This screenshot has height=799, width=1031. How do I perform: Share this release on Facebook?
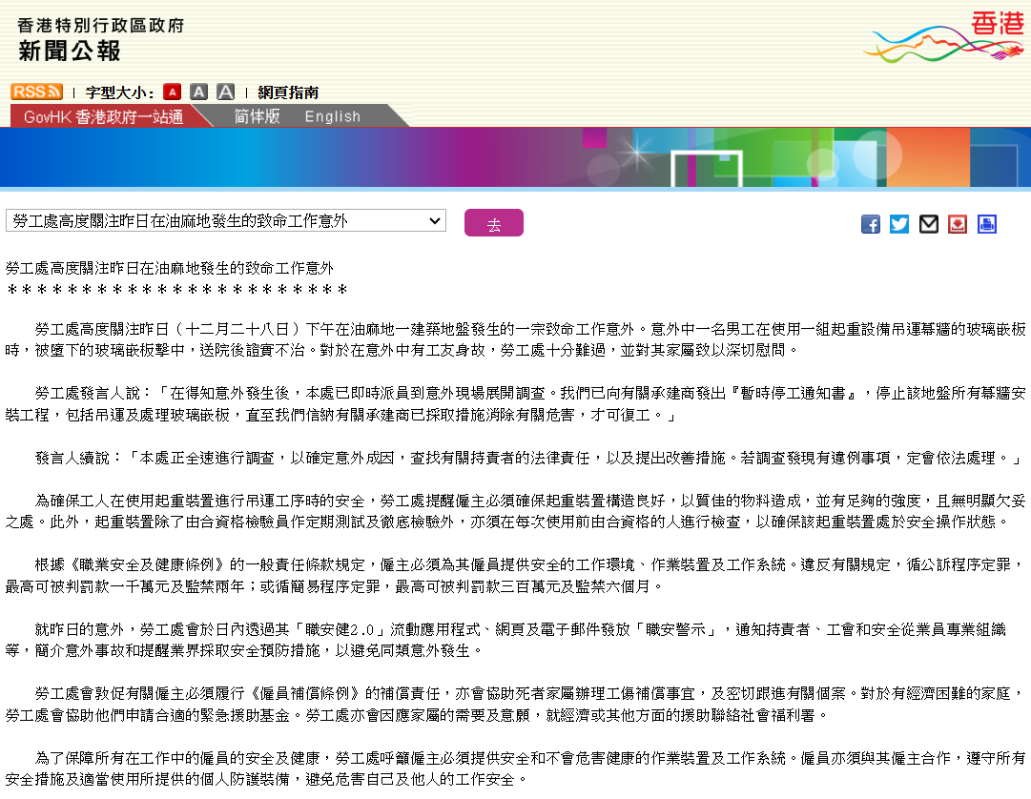click(x=871, y=224)
